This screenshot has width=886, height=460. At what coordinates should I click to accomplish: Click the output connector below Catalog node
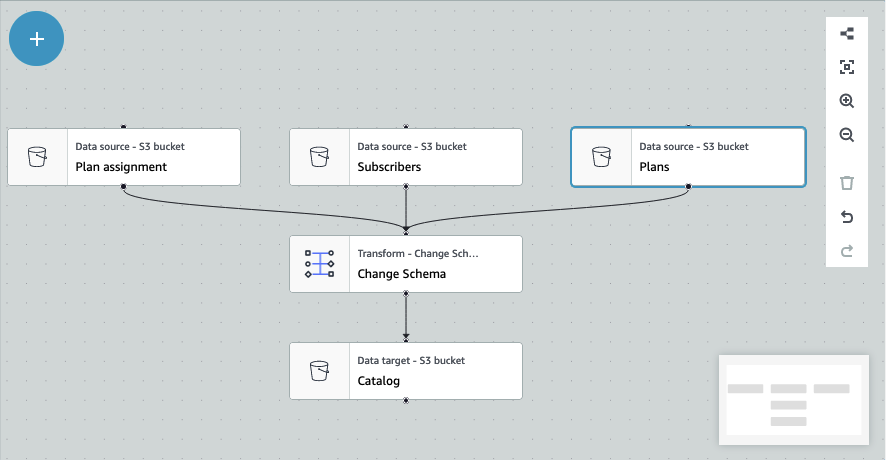coord(406,400)
